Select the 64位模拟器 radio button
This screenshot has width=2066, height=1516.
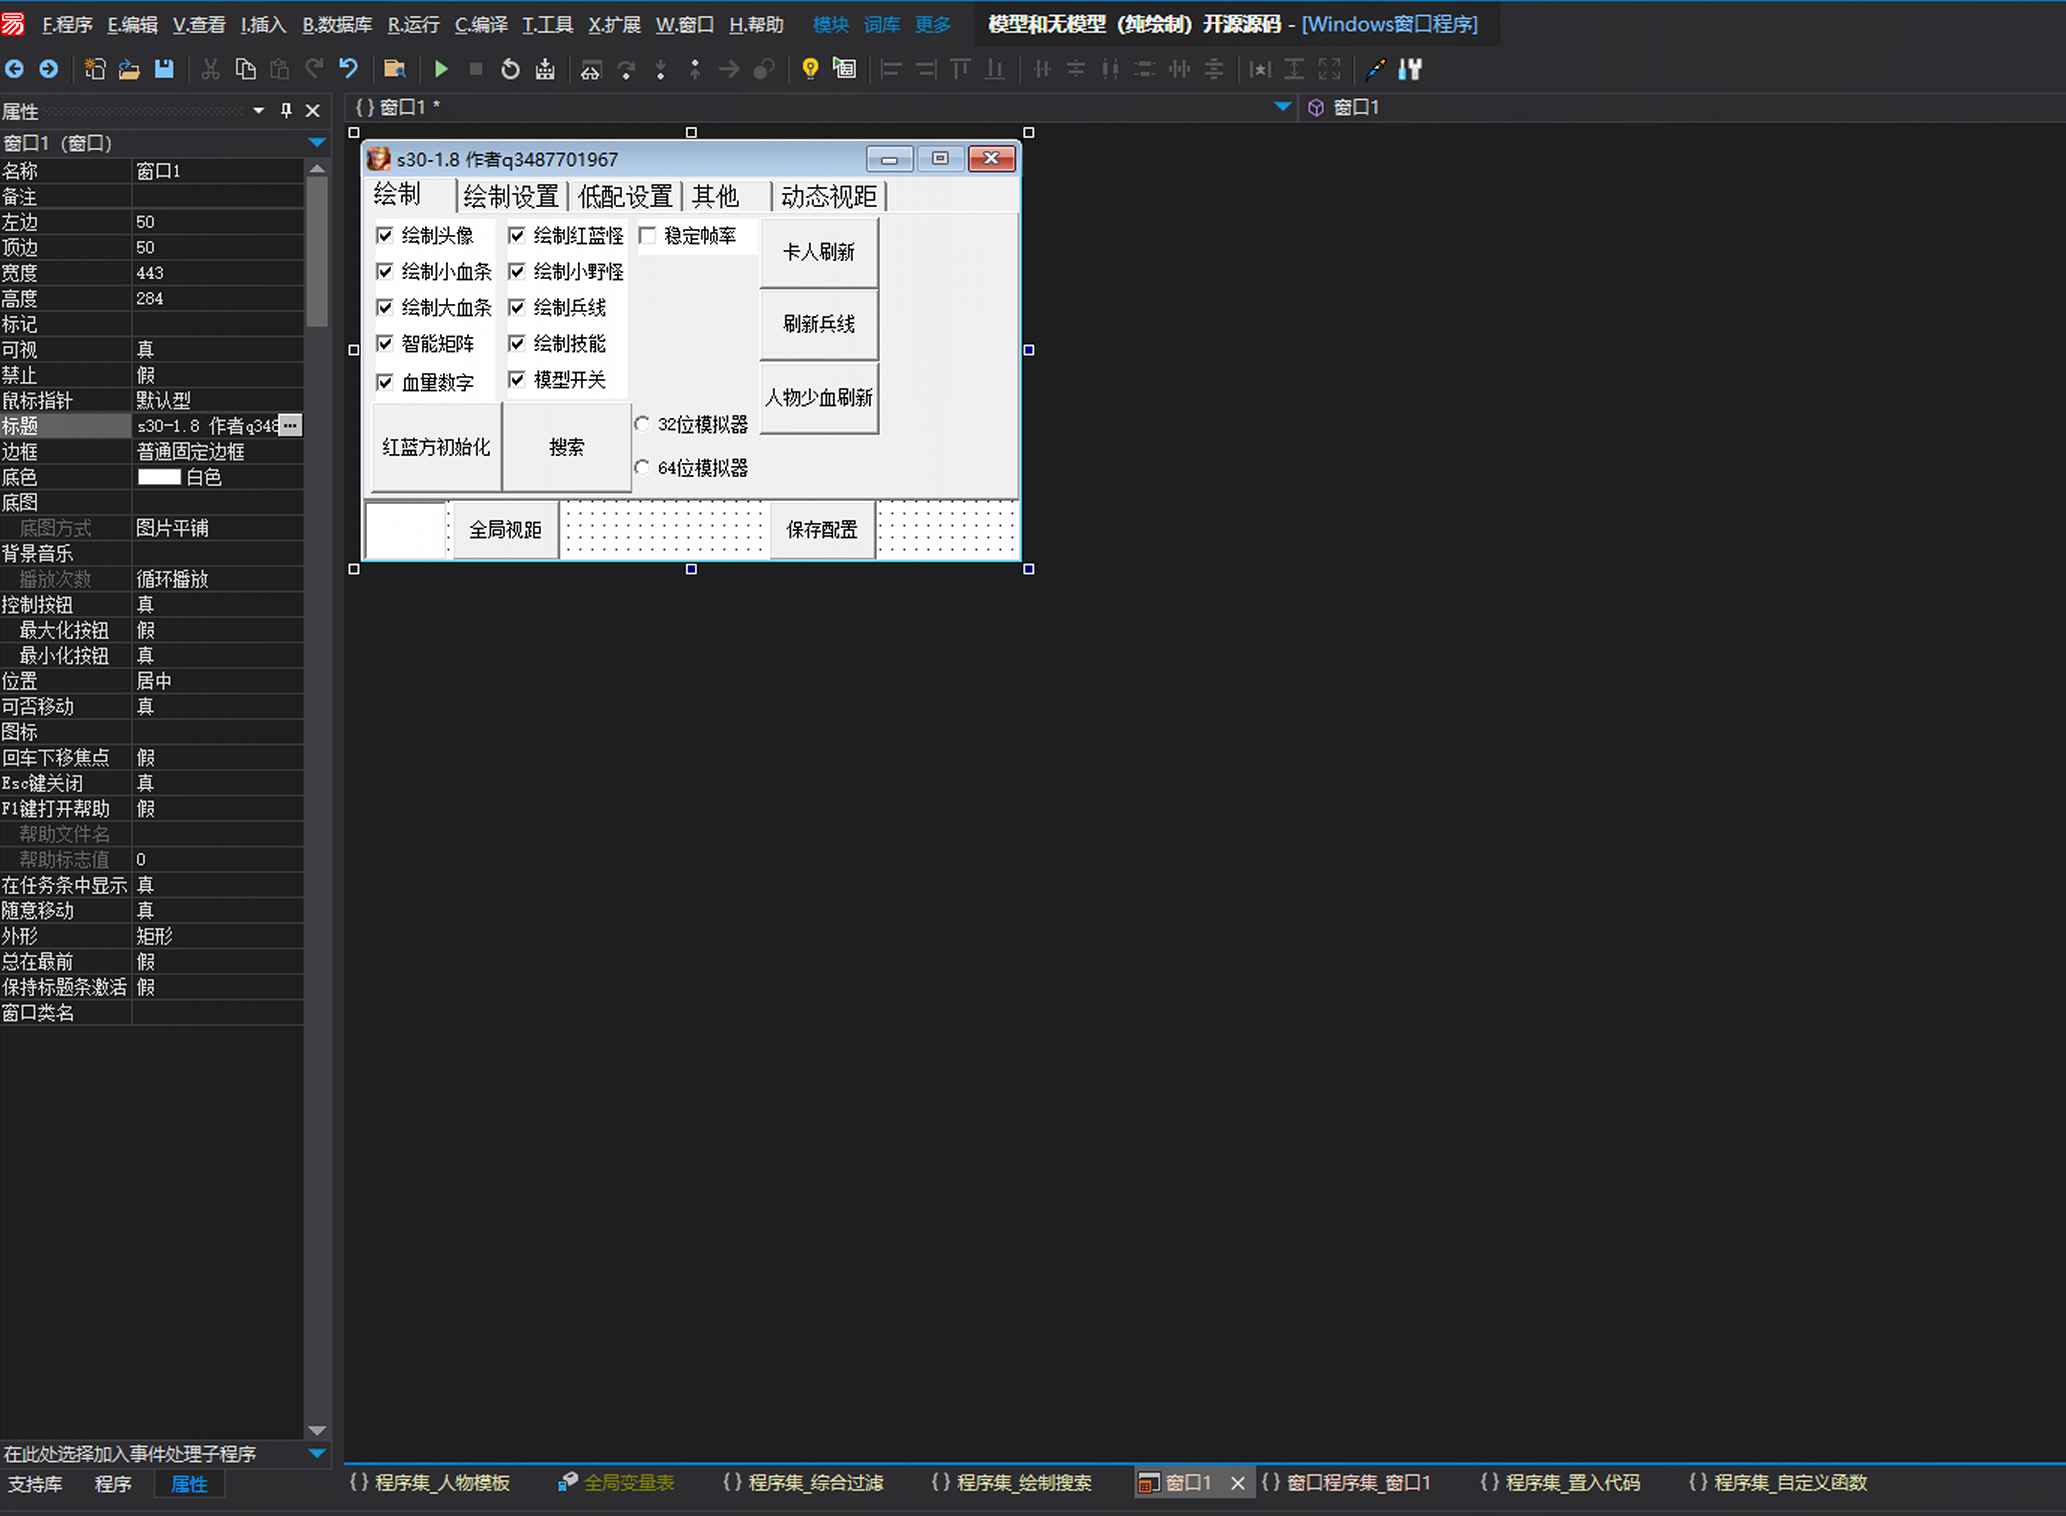tap(642, 467)
